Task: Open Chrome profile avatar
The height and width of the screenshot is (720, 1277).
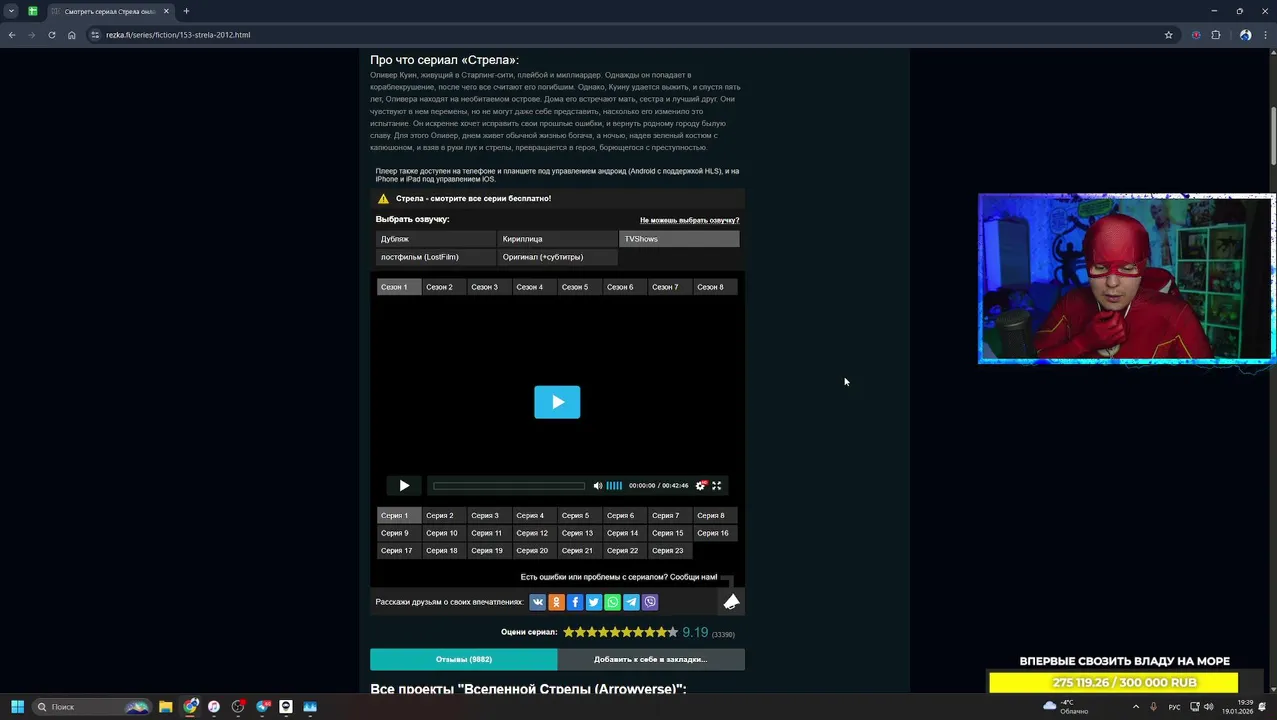Action: 1245,35
